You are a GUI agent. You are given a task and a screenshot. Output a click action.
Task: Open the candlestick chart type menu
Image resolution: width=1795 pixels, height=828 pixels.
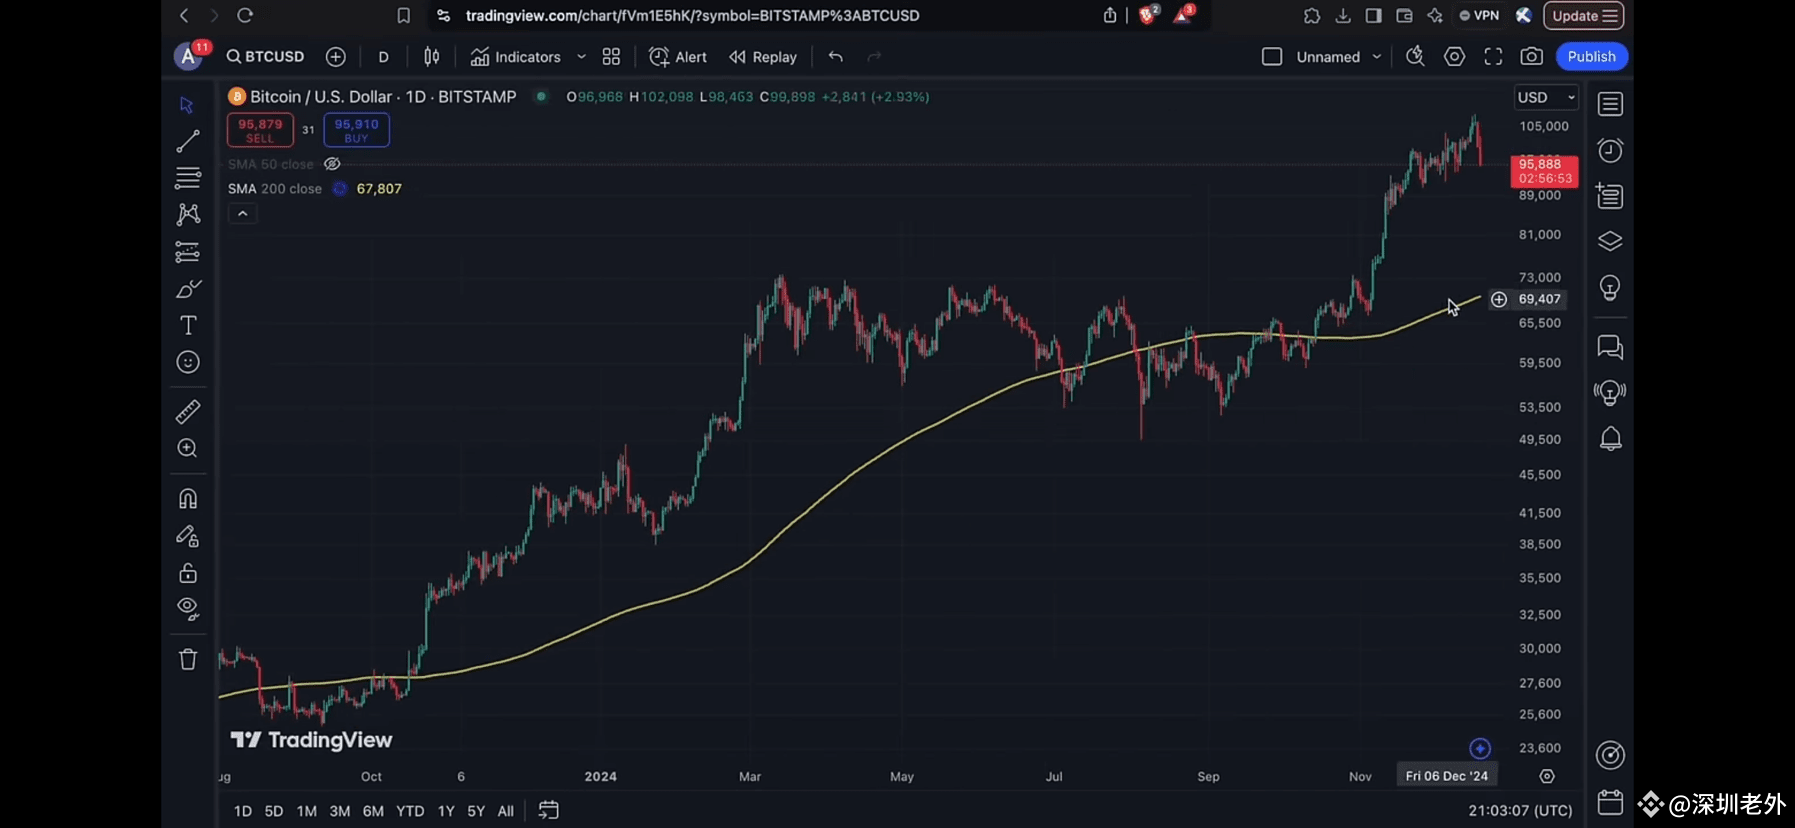pos(432,57)
